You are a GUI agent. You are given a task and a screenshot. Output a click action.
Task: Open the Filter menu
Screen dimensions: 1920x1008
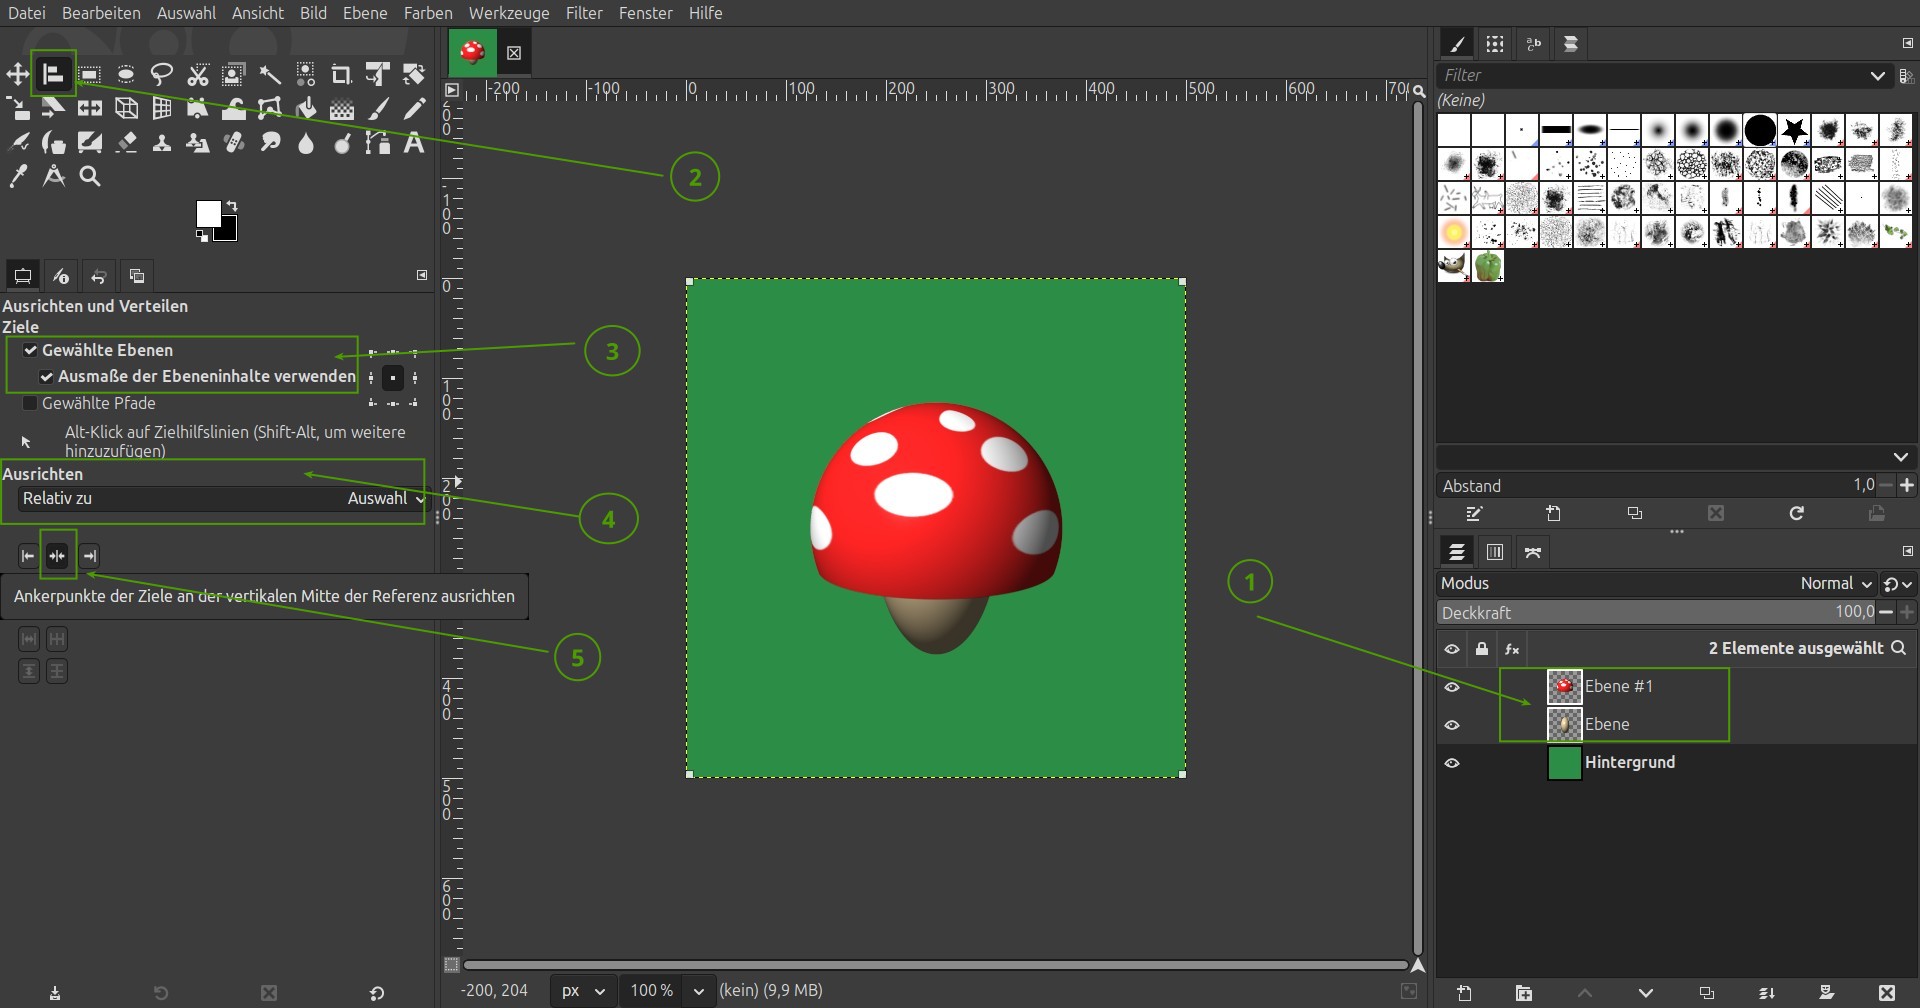pyautogui.click(x=584, y=13)
